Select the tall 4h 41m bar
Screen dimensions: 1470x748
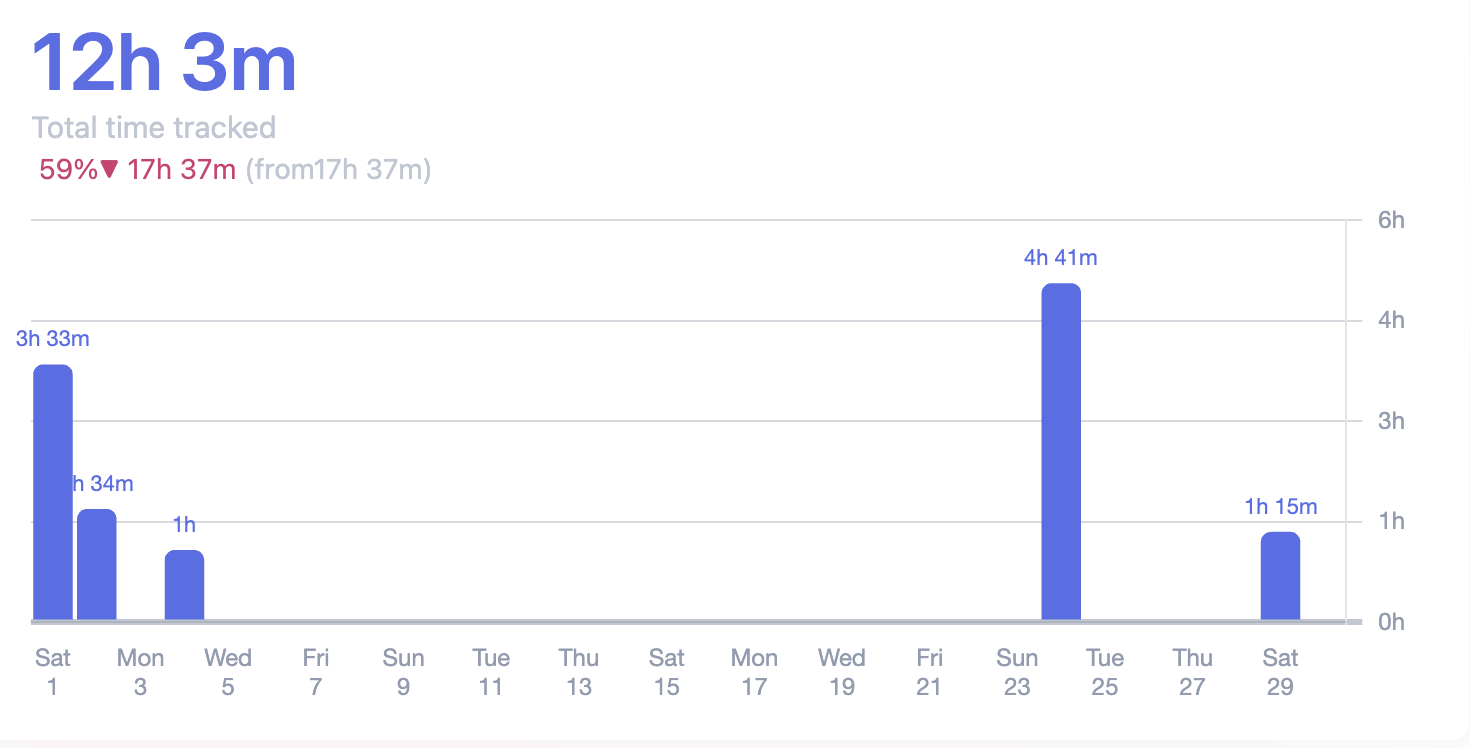[1061, 452]
